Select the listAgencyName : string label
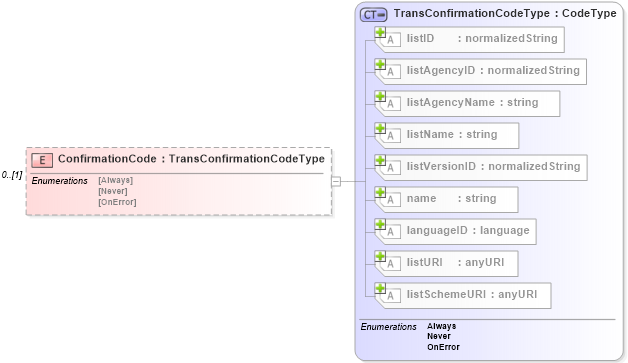628x363 pixels. [473, 103]
